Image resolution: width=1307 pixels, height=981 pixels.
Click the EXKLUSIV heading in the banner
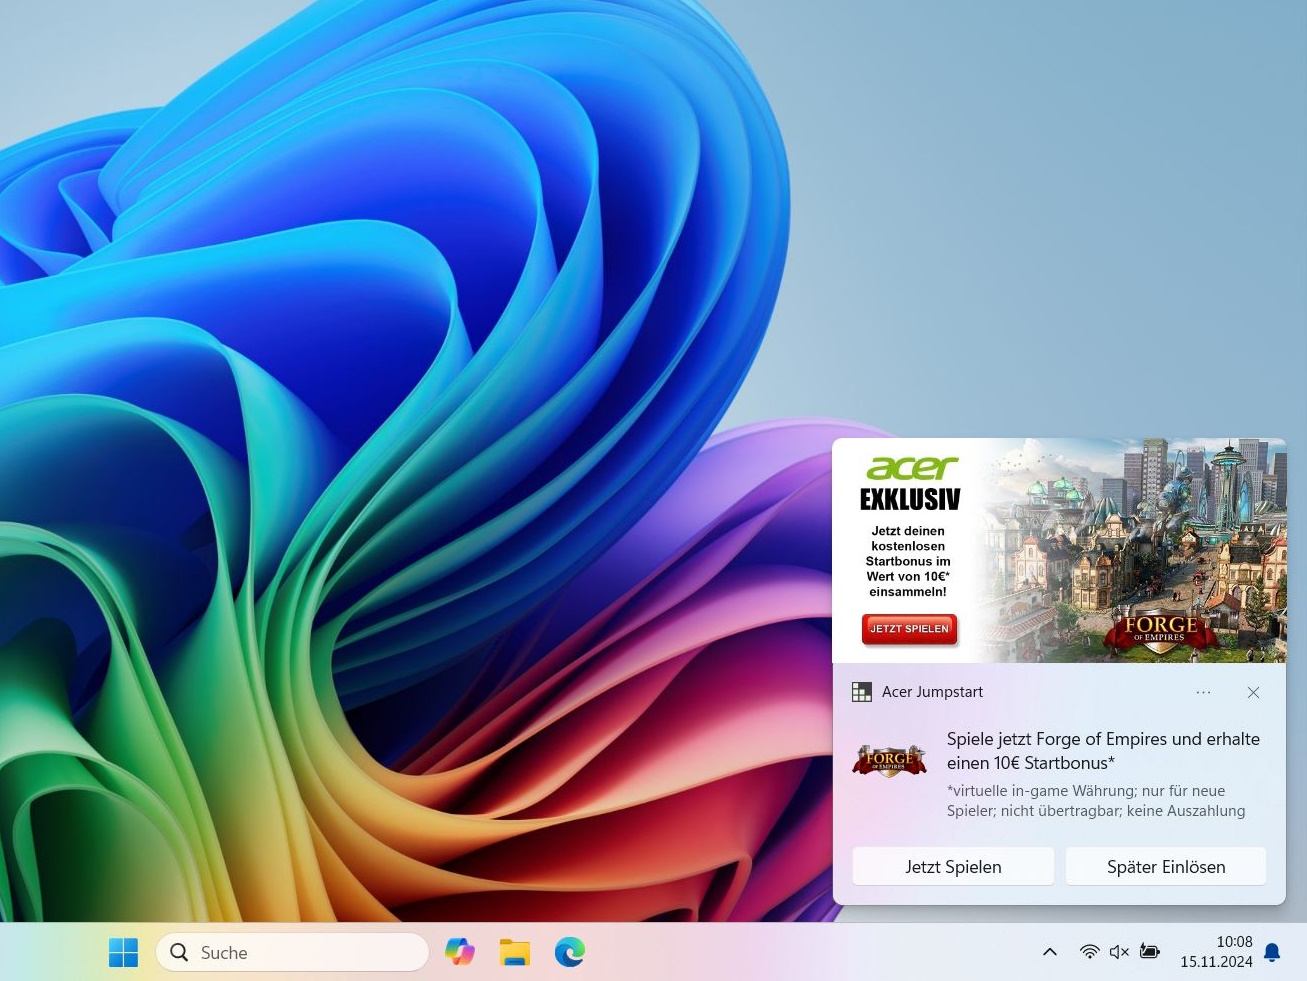pyautogui.click(x=910, y=499)
